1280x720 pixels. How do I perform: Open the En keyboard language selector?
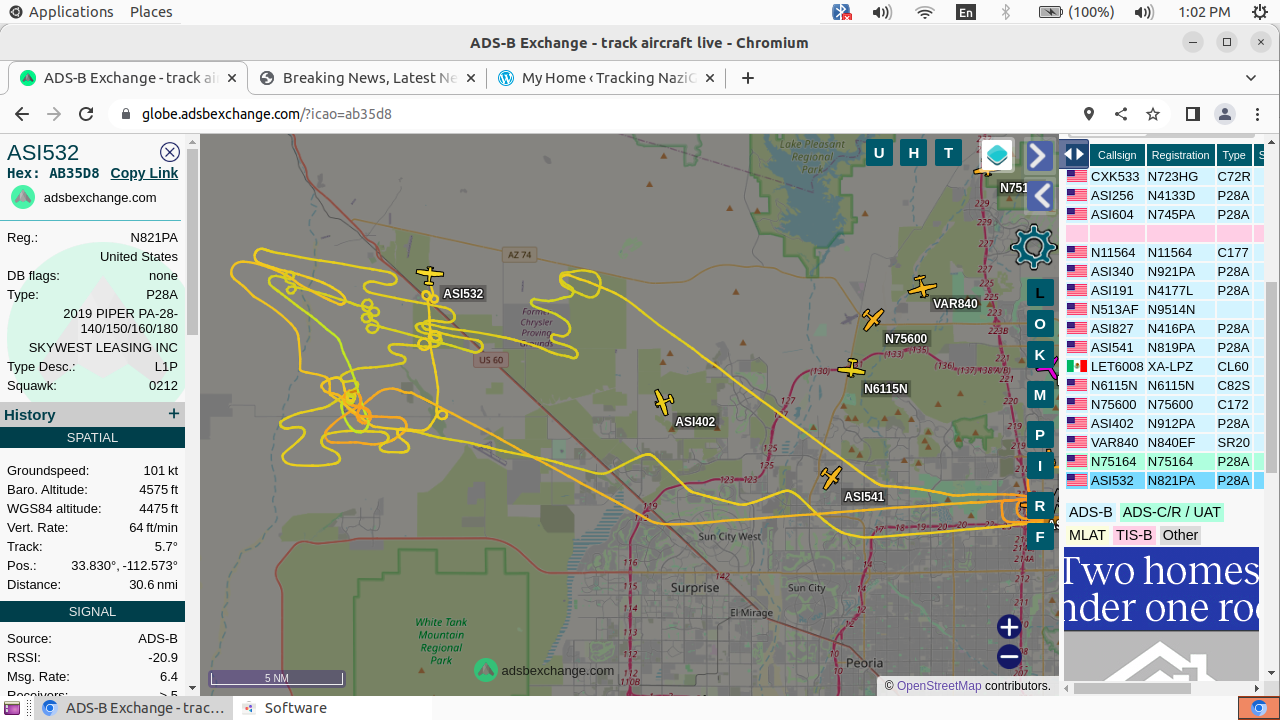pos(966,12)
